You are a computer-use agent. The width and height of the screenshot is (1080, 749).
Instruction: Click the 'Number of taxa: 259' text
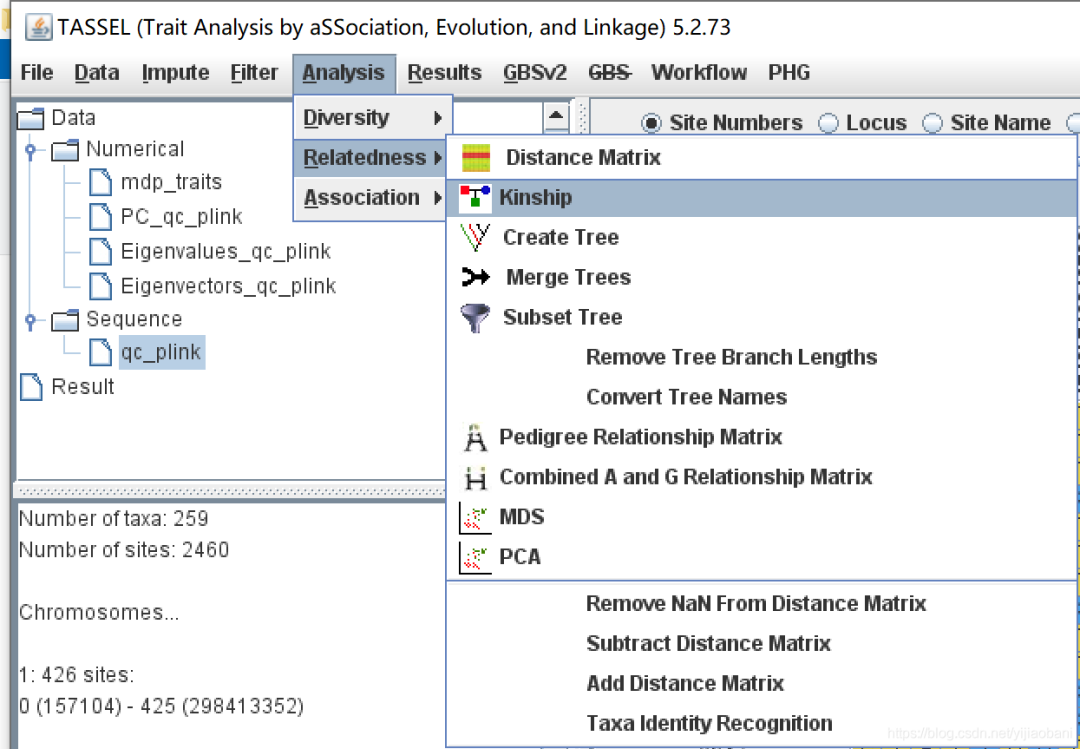click(113, 519)
